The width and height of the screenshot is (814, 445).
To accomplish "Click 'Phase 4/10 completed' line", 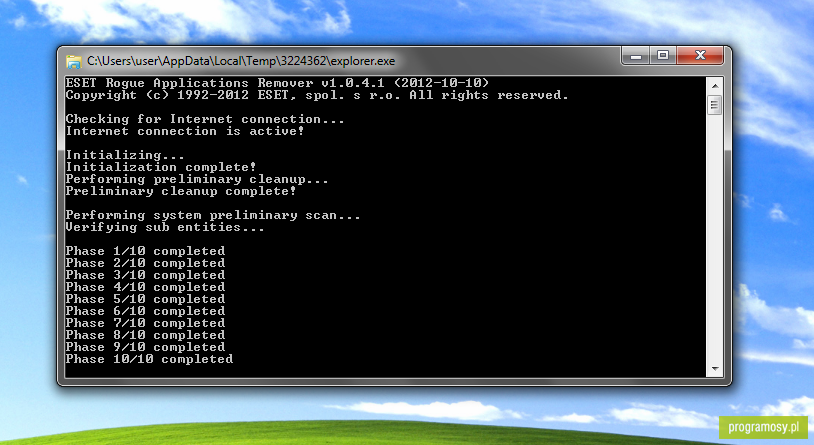I will click(145, 287).
